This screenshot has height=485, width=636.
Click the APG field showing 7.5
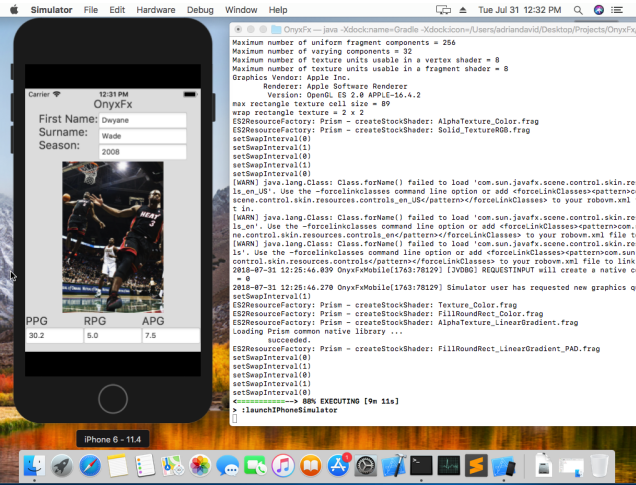pos(171,336)
